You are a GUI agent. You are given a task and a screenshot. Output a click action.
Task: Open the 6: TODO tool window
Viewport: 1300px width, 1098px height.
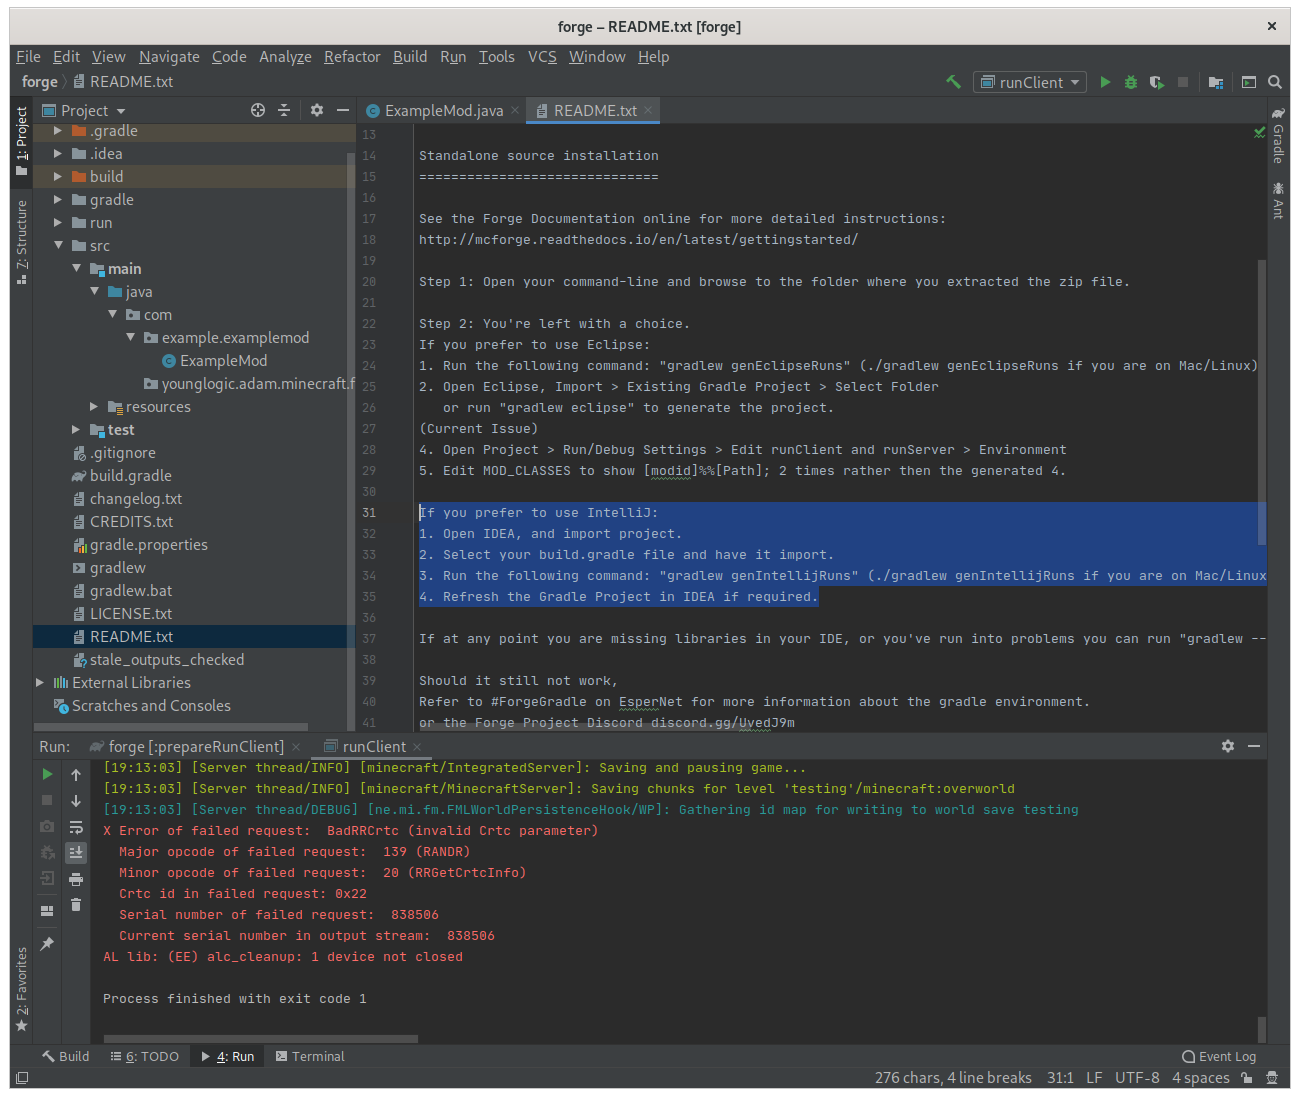coord(145,1056)
